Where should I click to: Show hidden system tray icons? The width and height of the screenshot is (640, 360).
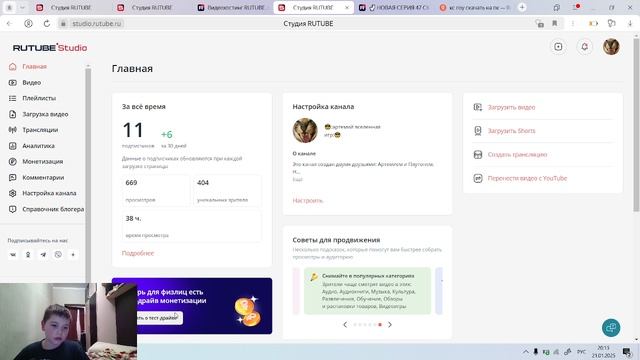526,351
